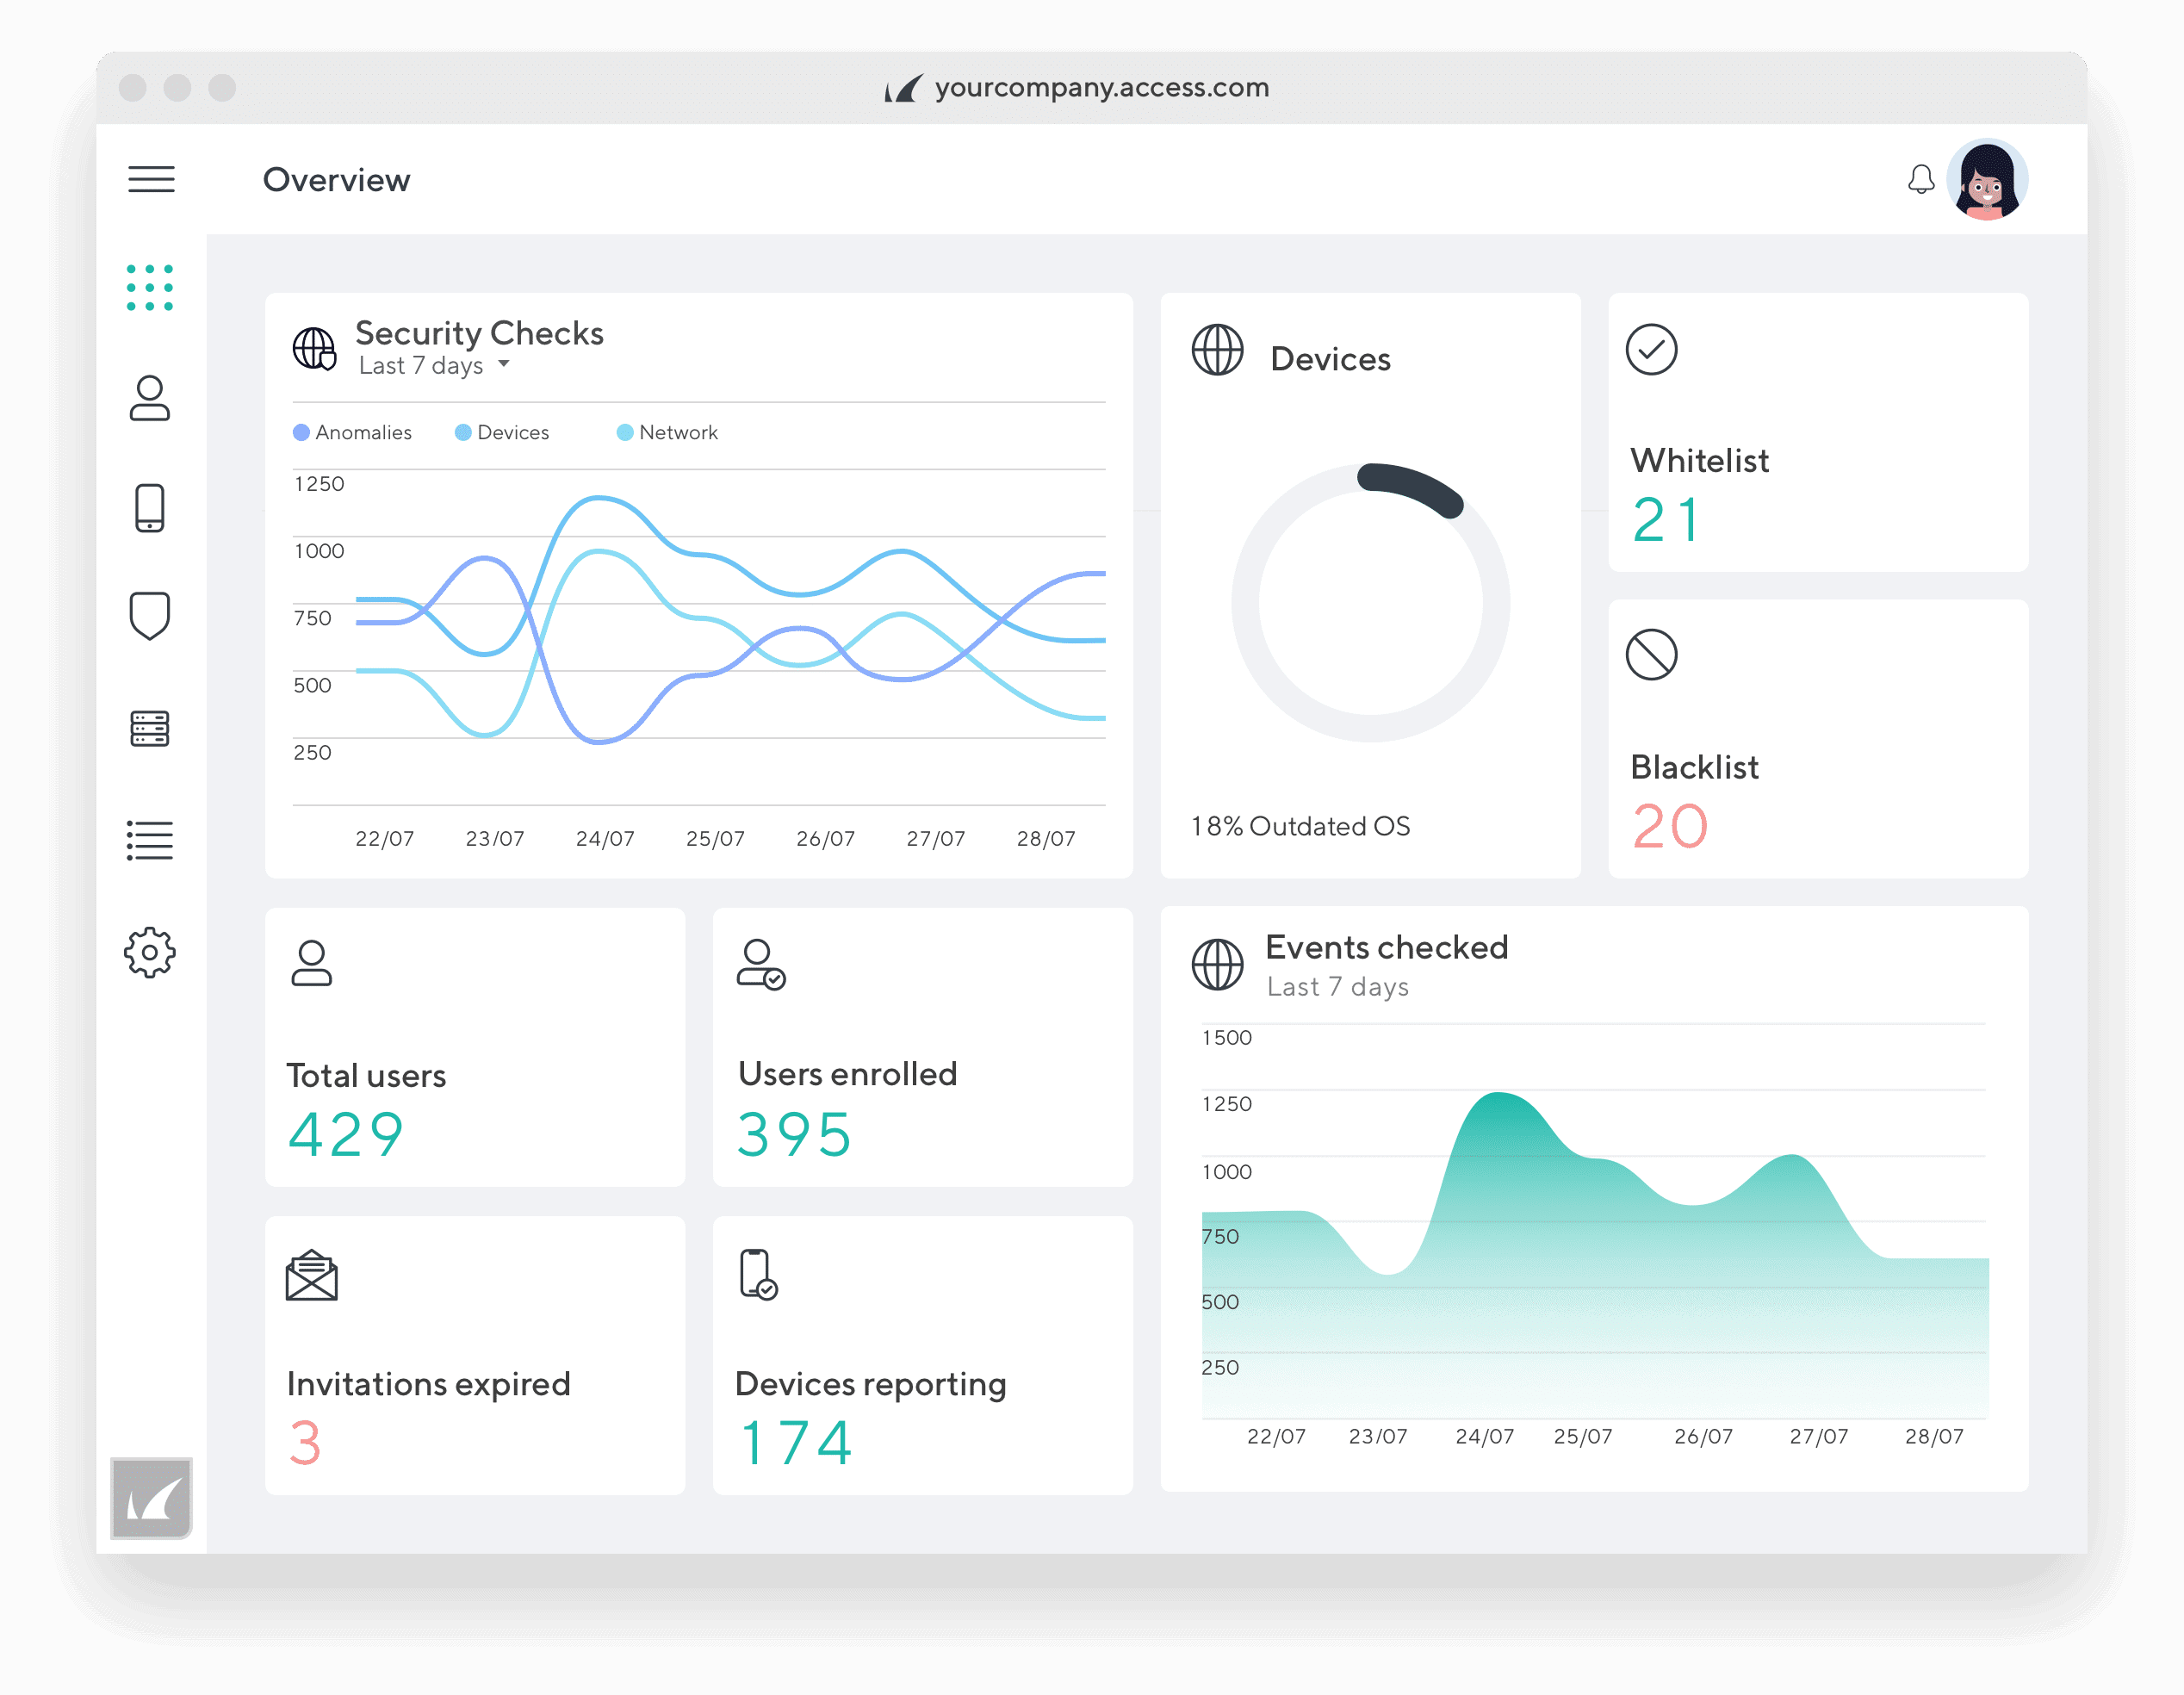Click the Overview page title
The image size is (2184, 1695).
pos(336,180)
